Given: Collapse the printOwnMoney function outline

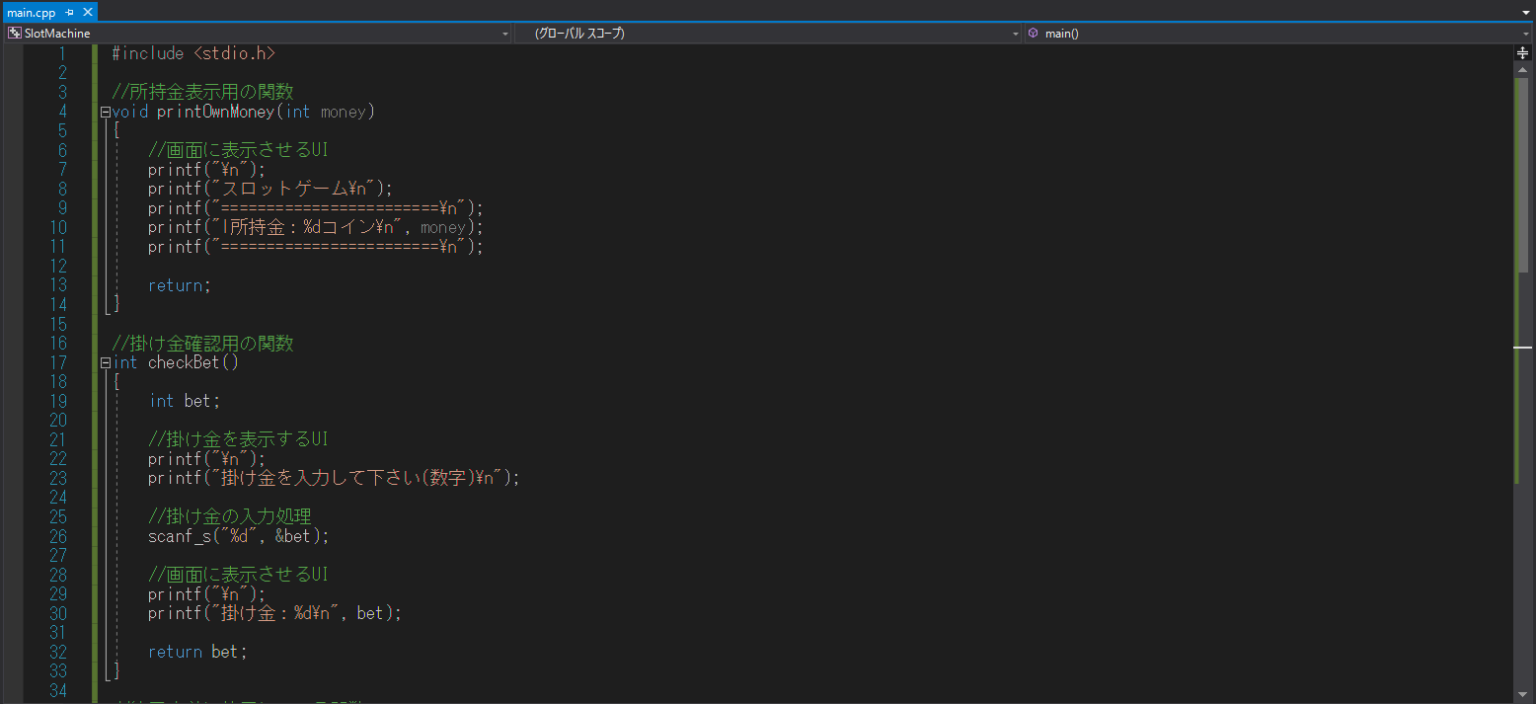Looking at the screenshot, I should pos(103,111).
